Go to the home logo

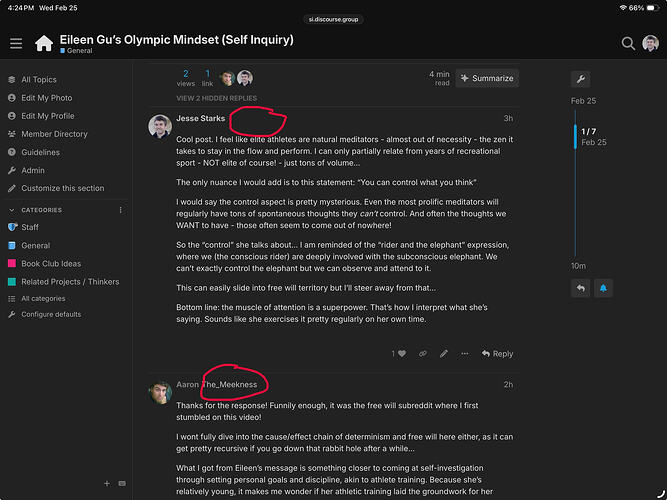(44, 43)
